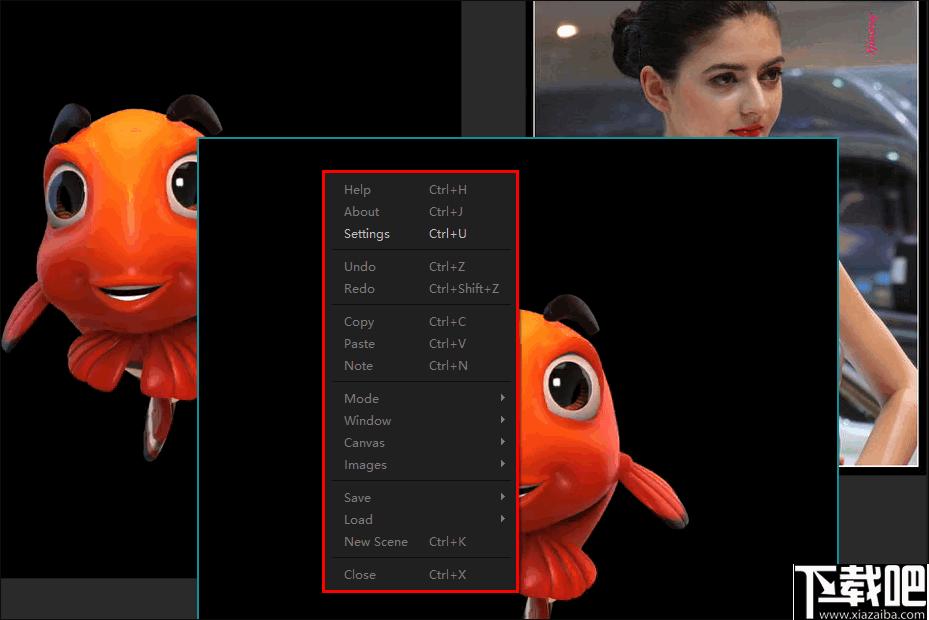Expand the Canvas submenu

(421, 443)
